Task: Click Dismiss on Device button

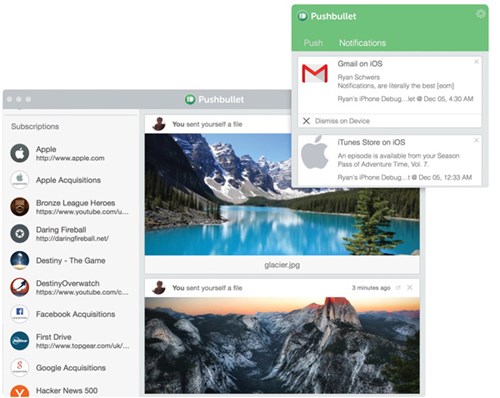Action: coord(336,121)
